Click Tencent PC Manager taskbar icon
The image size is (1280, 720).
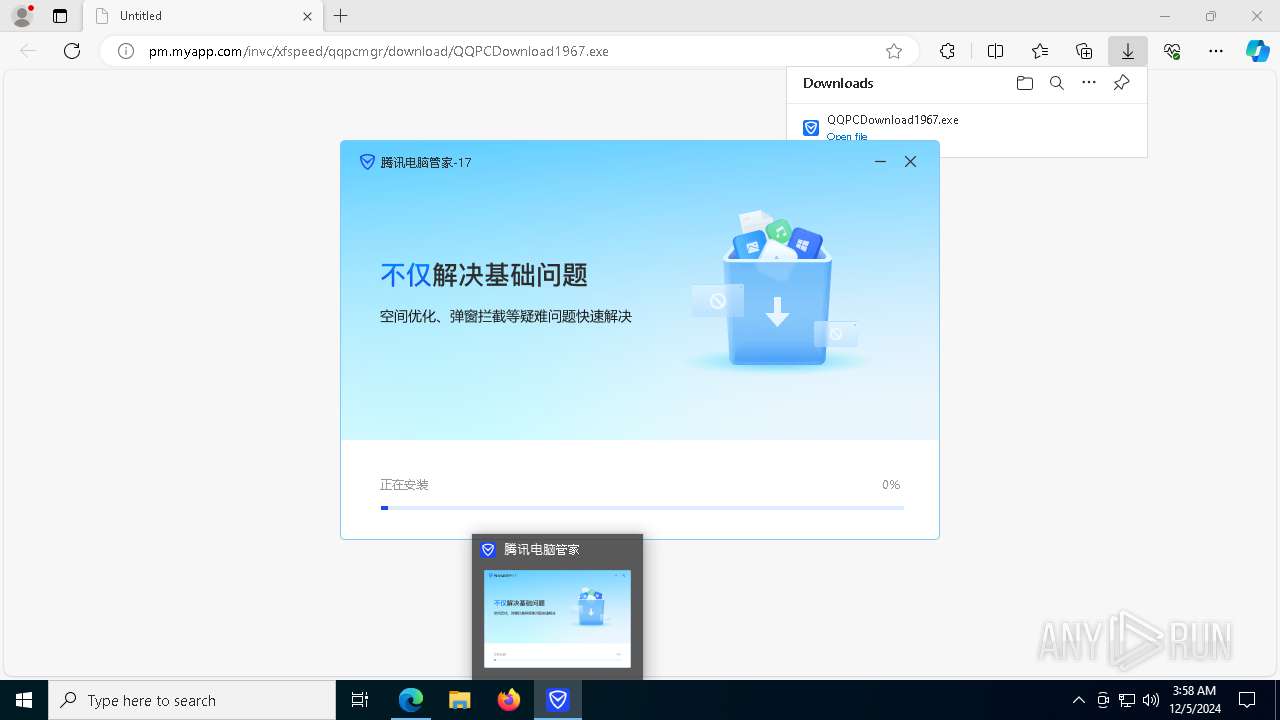point(558,700)
